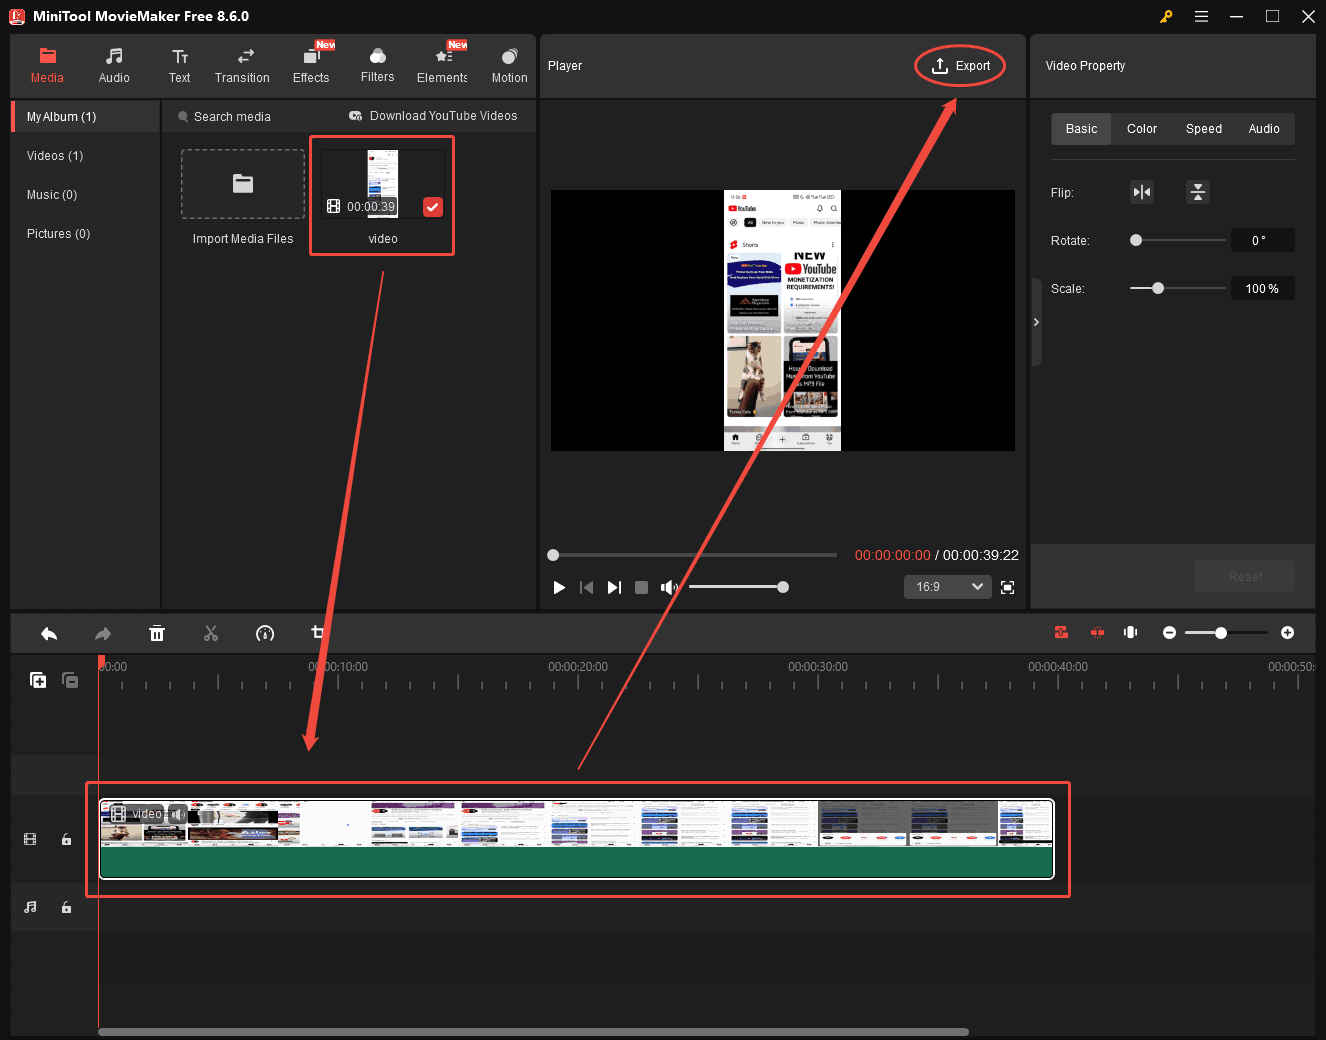This screenshot has width=1326, height=1040.
Task: Click the Crop icon
Action: 318,632
